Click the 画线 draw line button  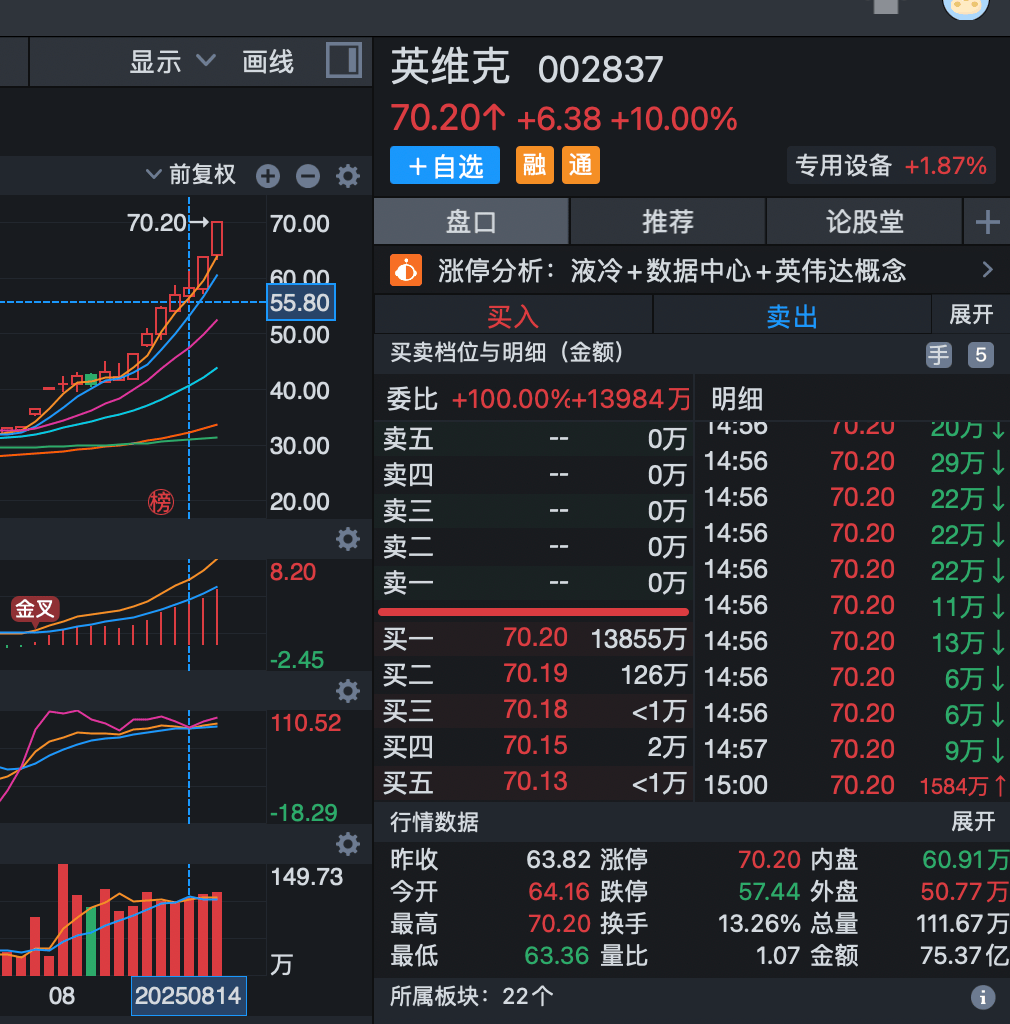(268, 62)
